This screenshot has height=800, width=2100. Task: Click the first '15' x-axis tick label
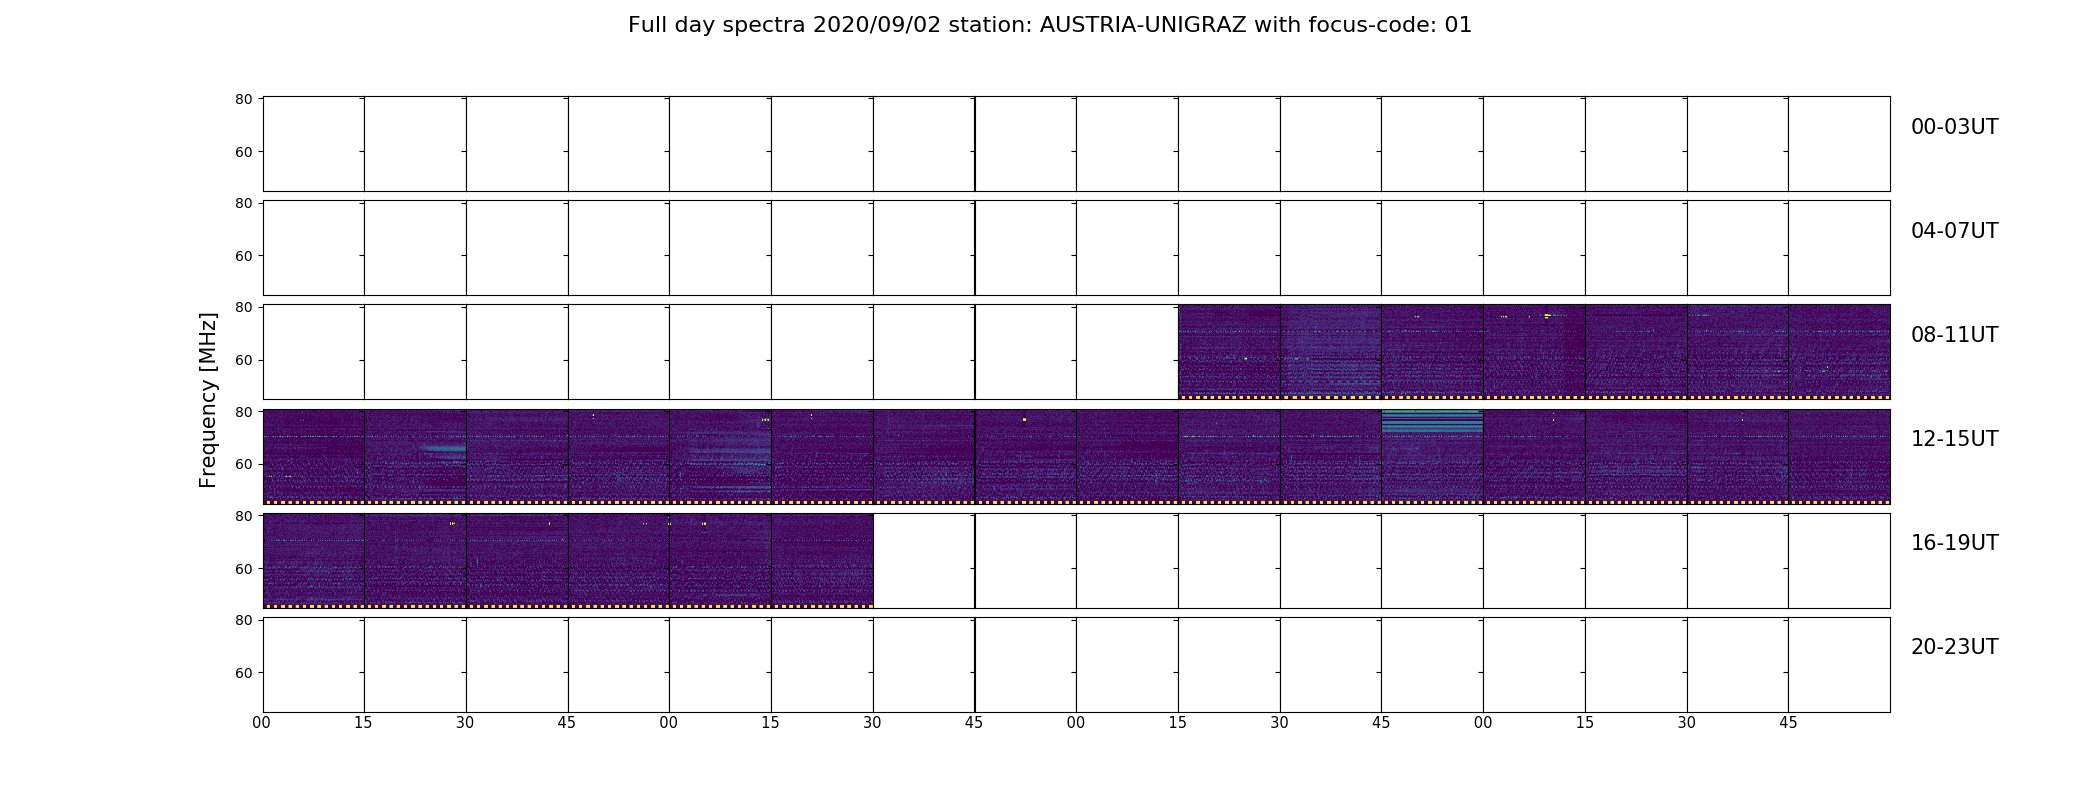tap(363, 723)
